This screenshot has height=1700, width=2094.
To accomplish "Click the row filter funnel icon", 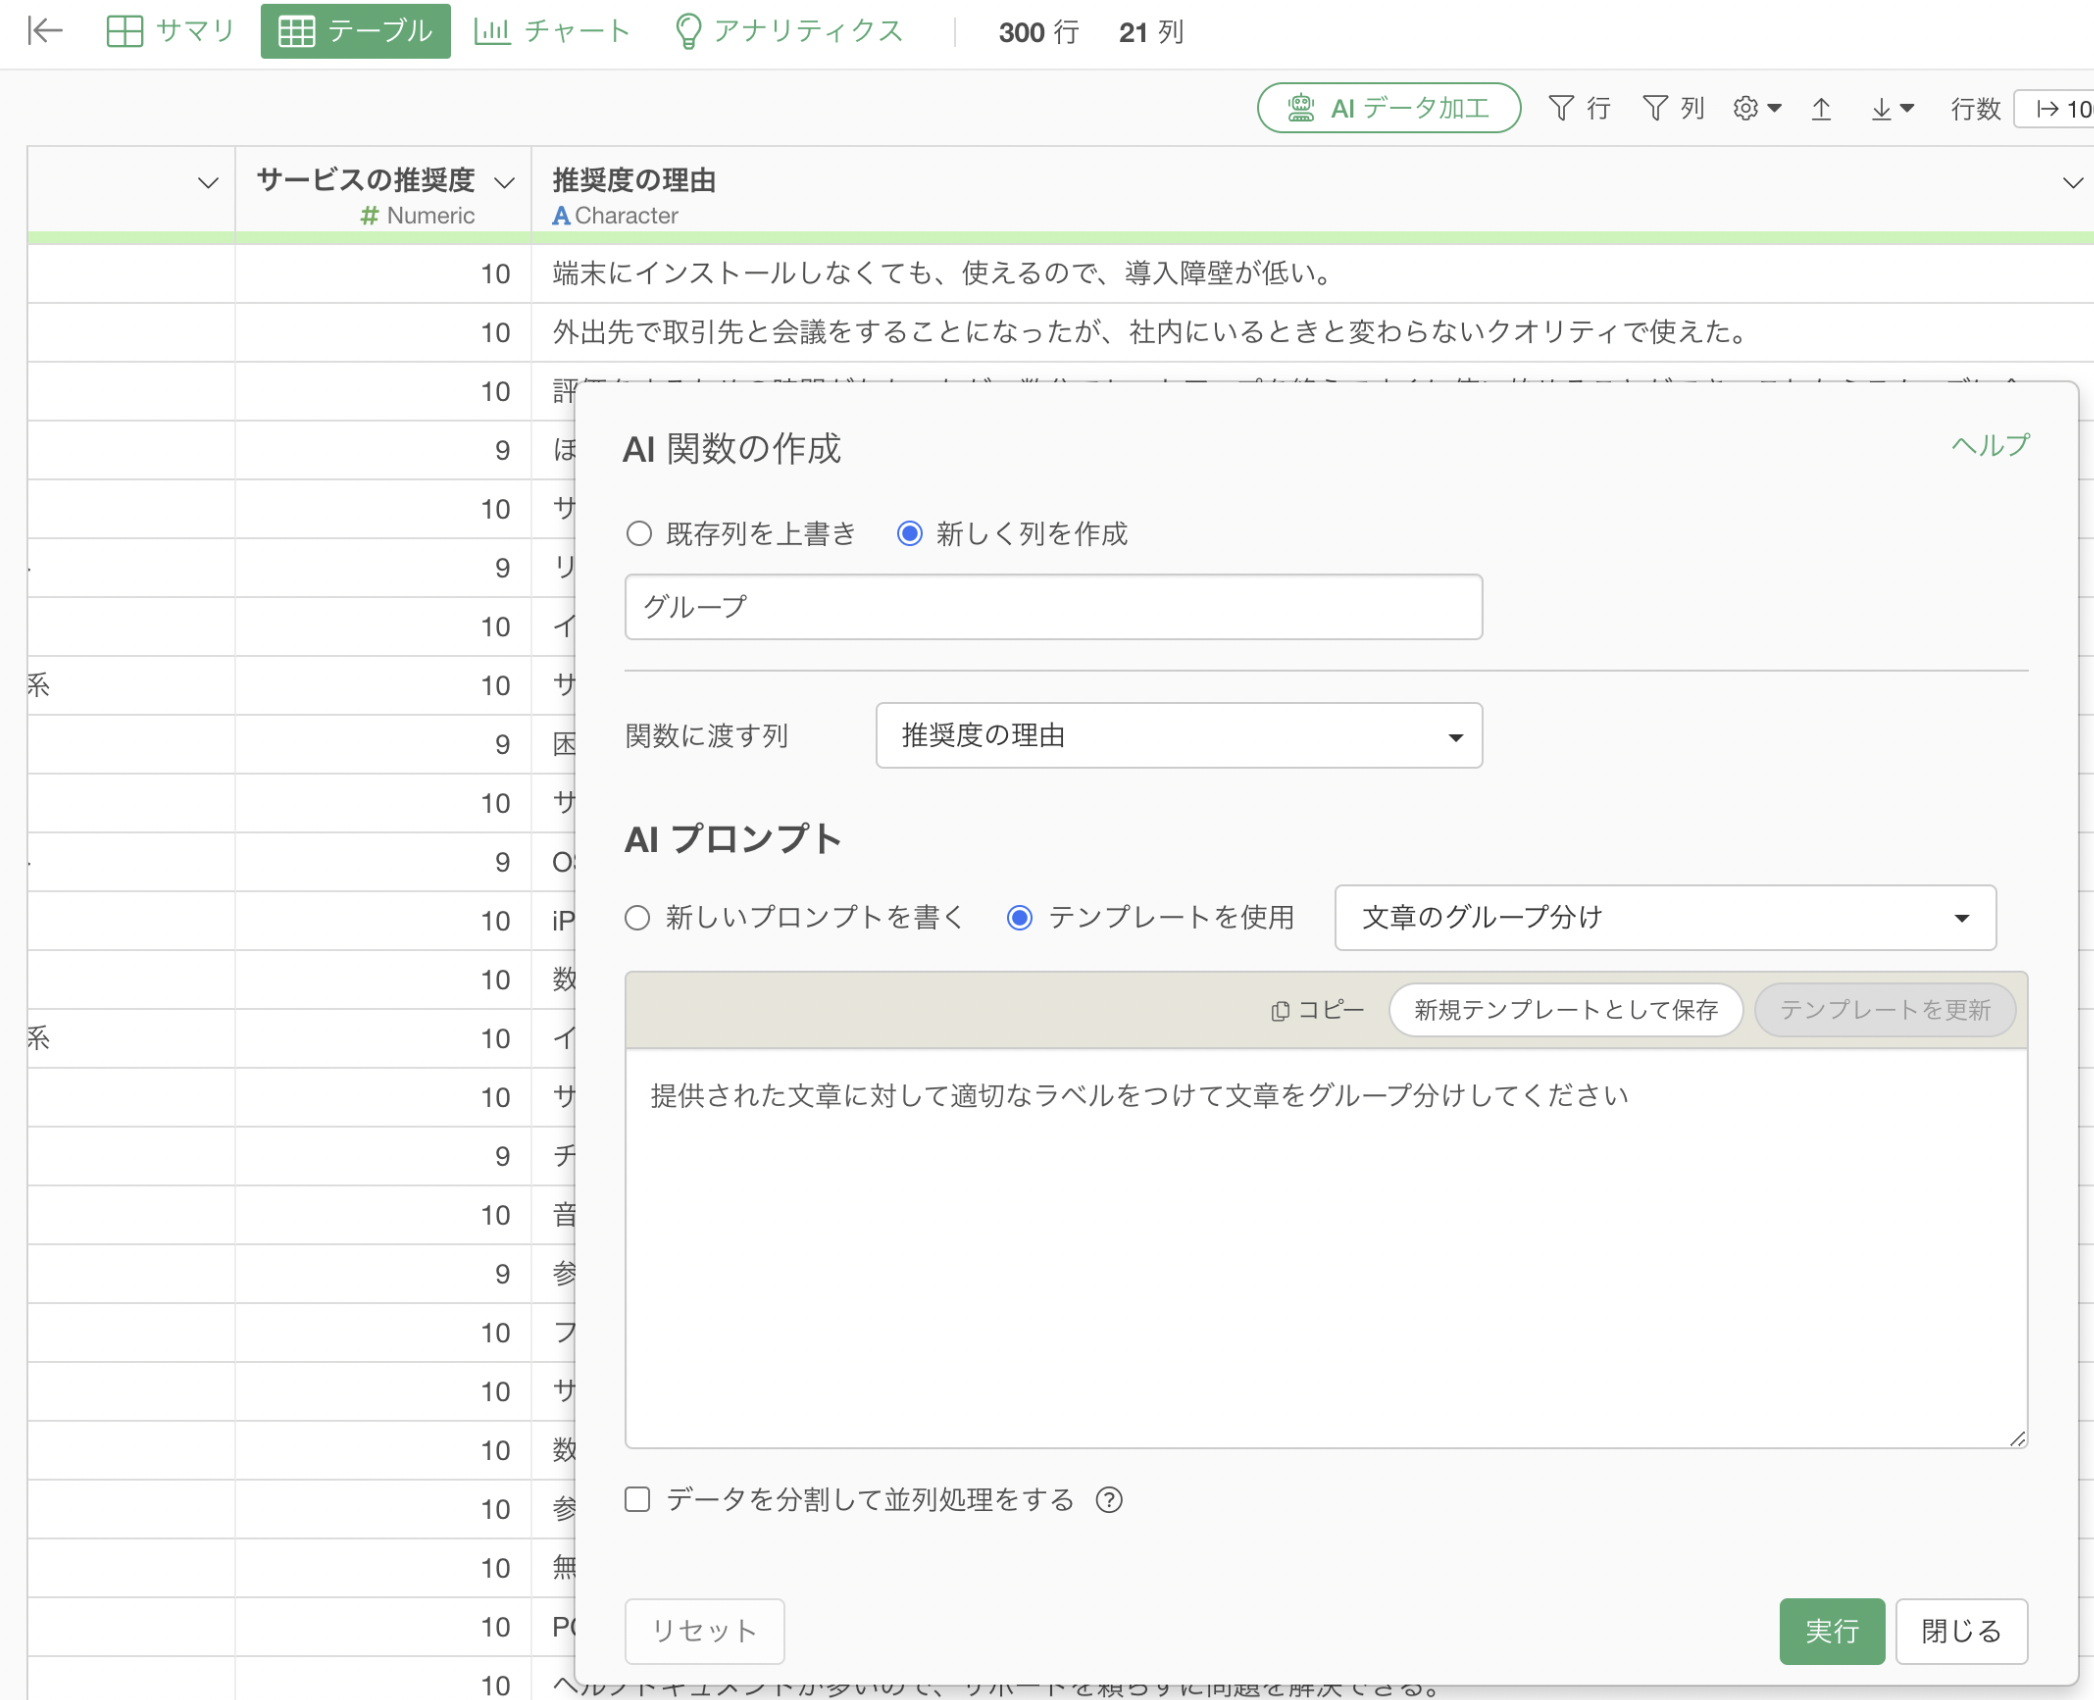I will (x=1561, y=108).
